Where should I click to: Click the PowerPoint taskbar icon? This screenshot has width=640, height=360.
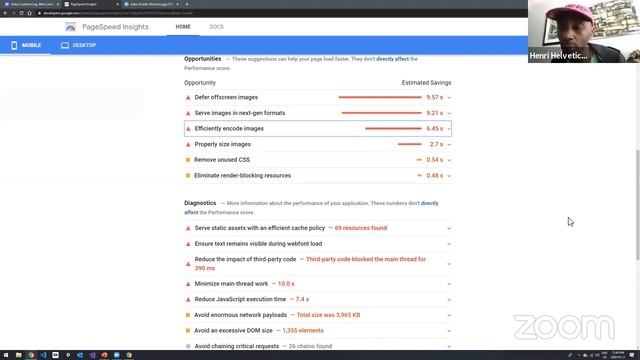[104, 355]
